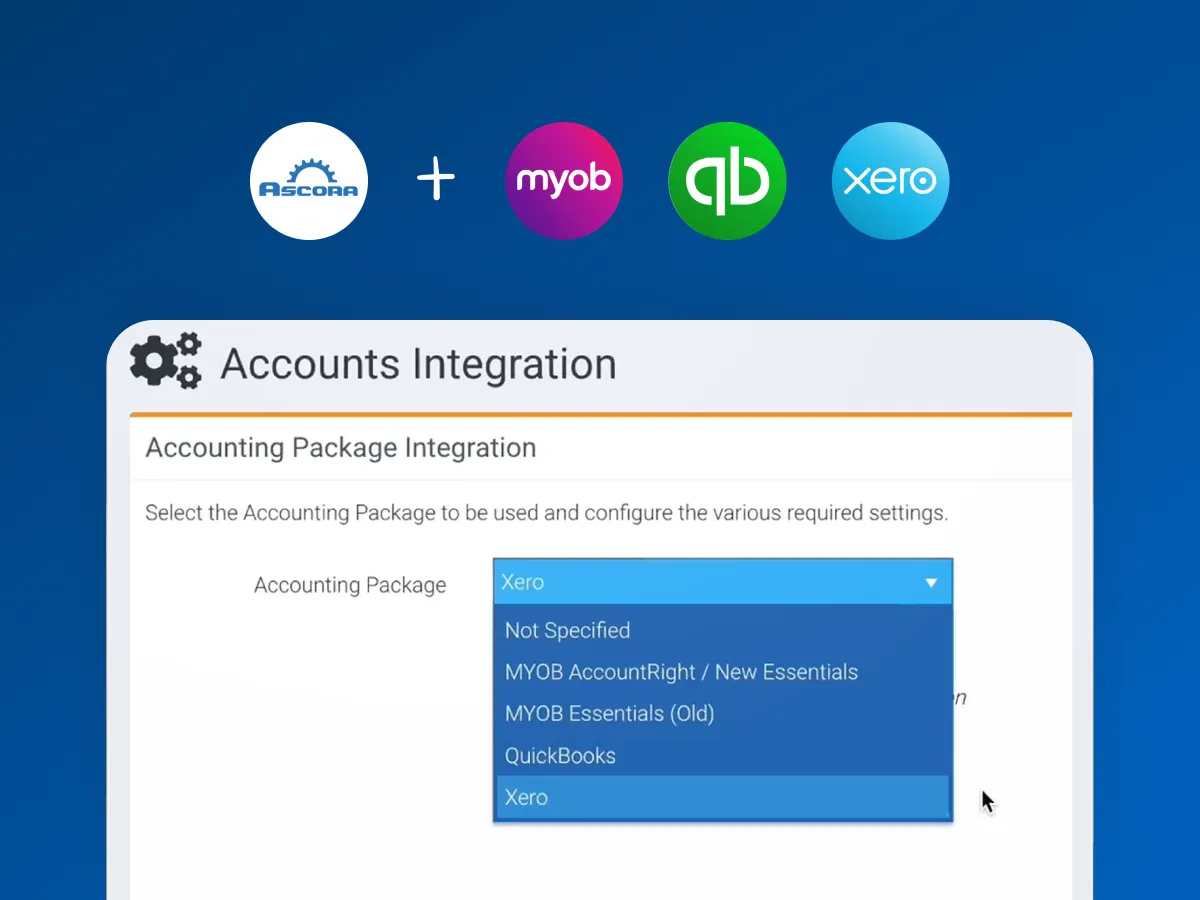The image size is (1200, 900).
Task: Click the green QuickBooks logo
Action: [x=727, y=181]
